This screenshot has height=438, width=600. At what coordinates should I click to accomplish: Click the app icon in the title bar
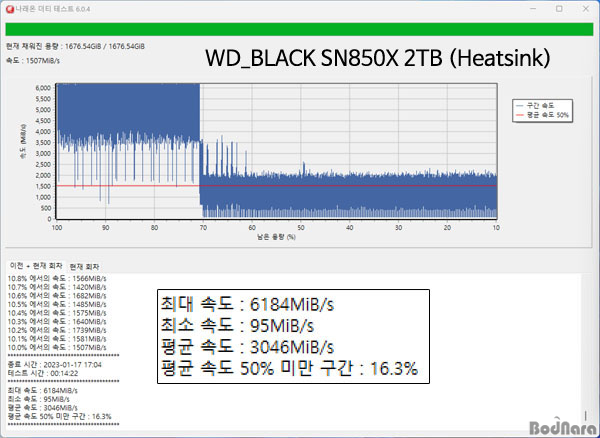(x=10, y=9)
